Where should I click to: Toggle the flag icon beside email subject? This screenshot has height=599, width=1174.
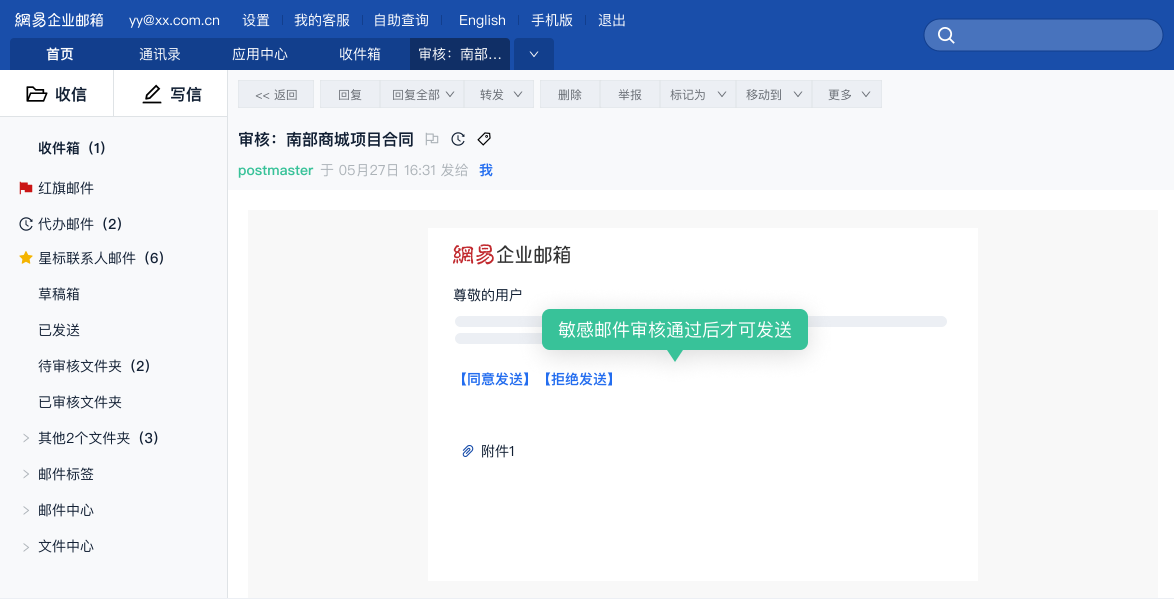432,139
